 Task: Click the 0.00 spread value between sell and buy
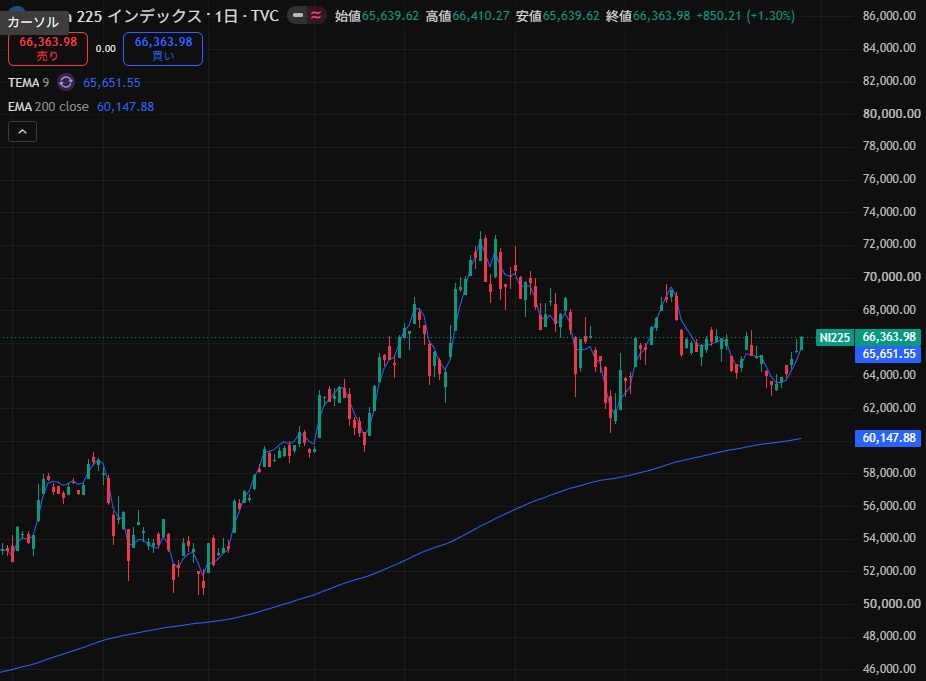(106, 48)
